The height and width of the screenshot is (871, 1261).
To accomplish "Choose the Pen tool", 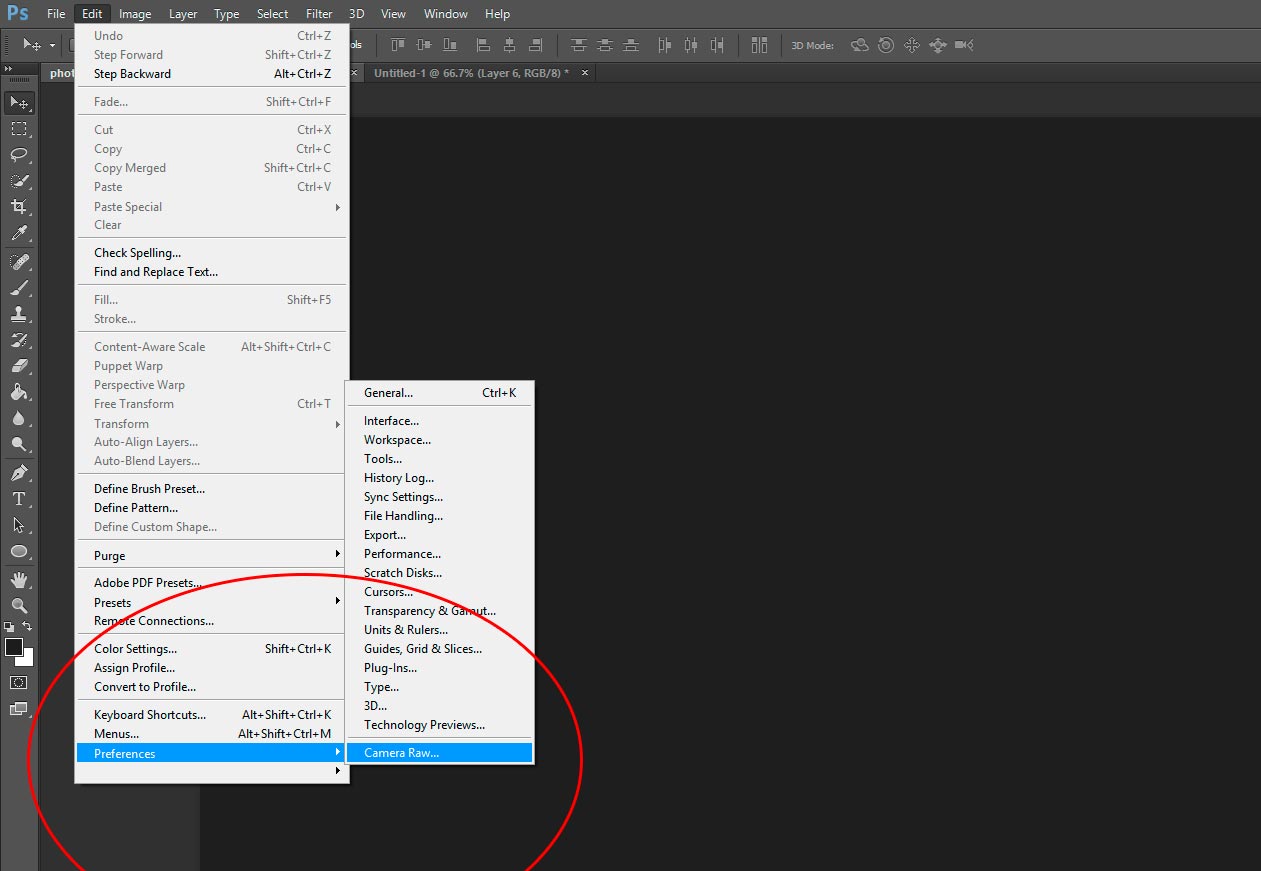I will point(19,473).
